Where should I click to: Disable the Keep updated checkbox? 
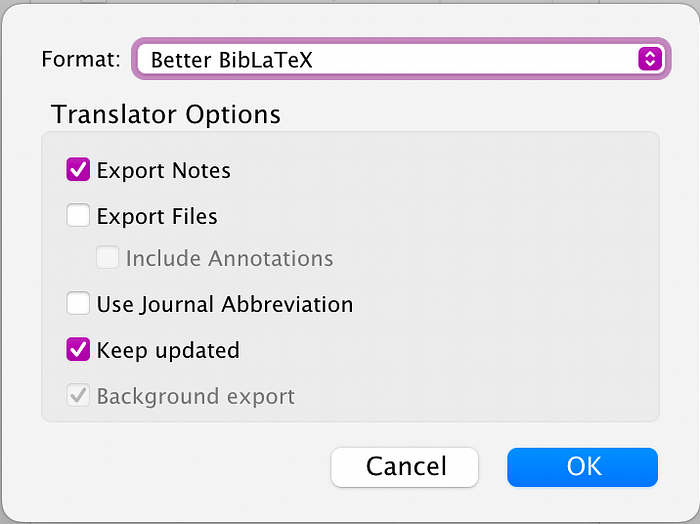[x=78, y=349]
